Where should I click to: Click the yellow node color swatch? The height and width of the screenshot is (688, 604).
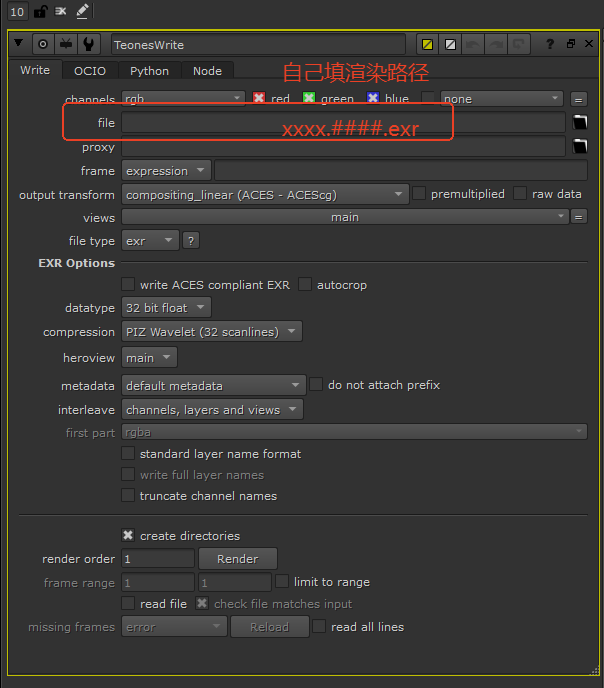tap(427, 44)
